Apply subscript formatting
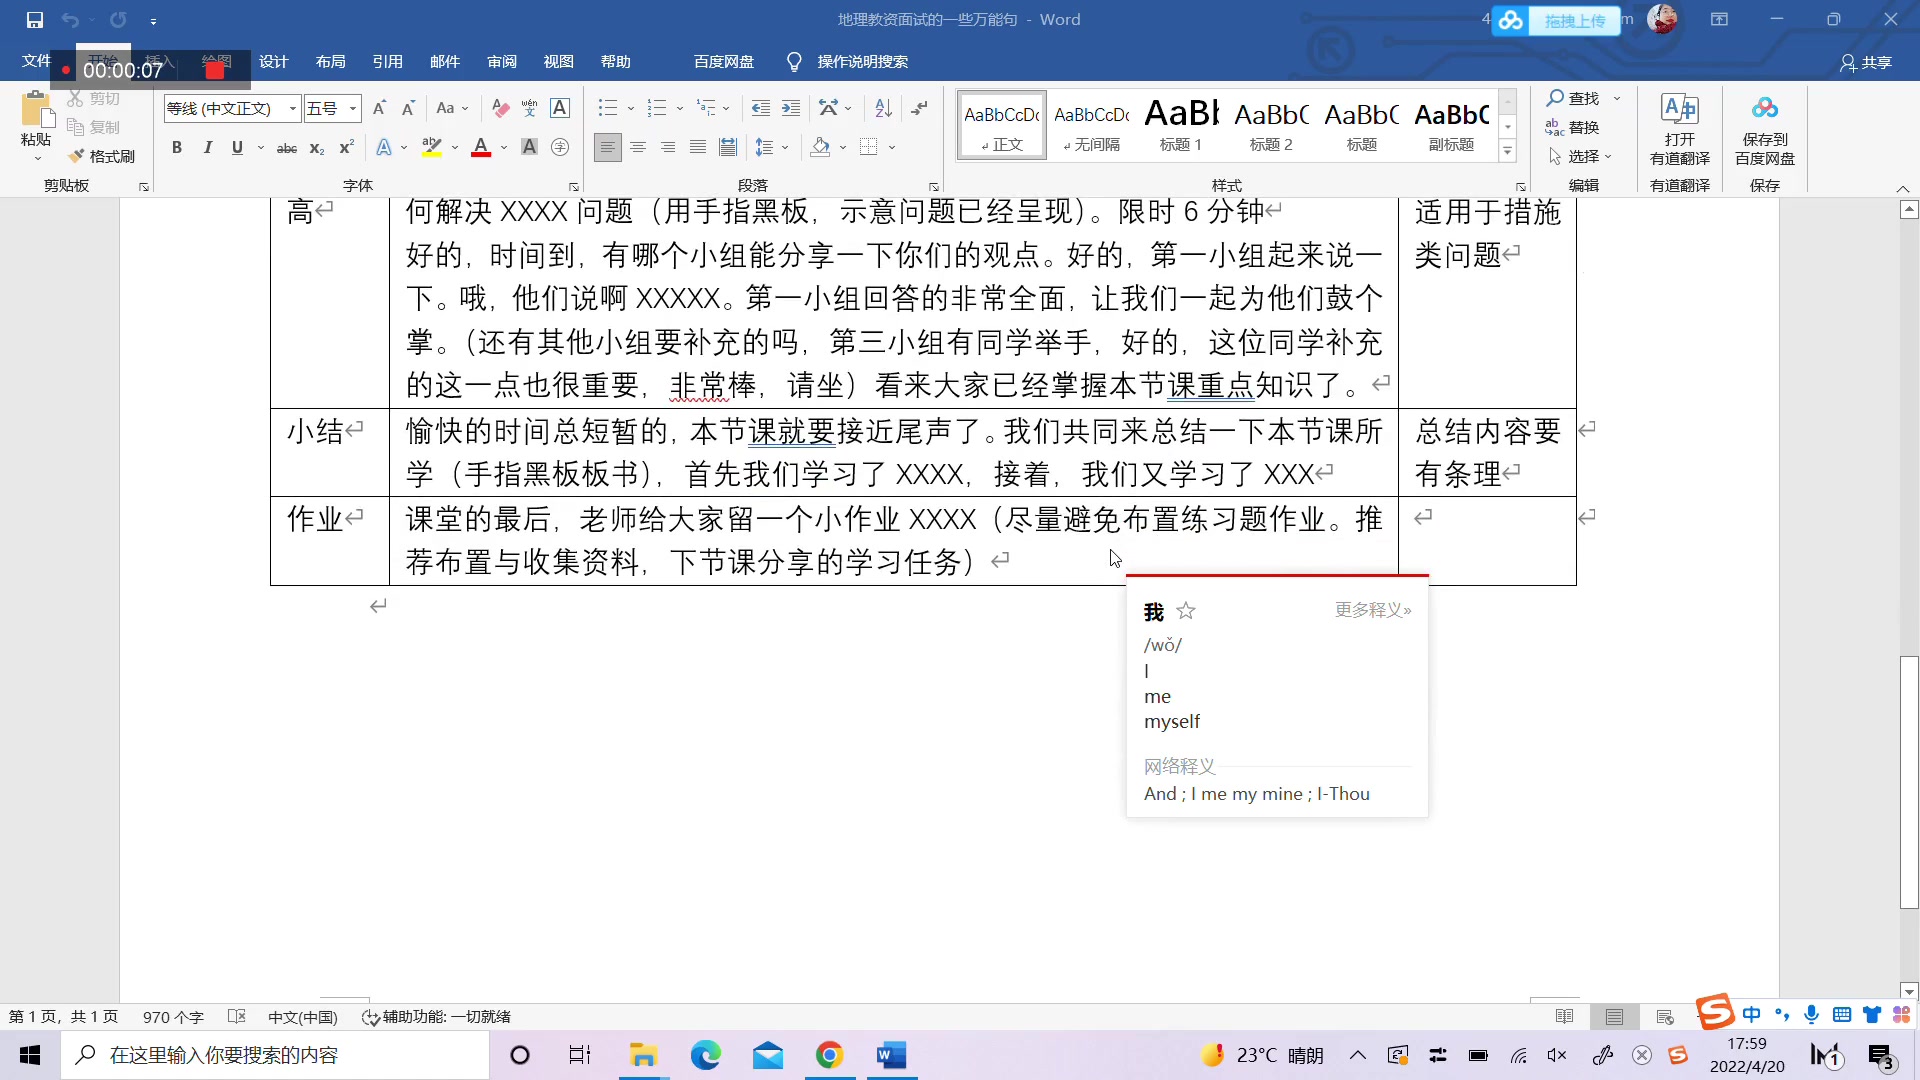 pos(316,148)
